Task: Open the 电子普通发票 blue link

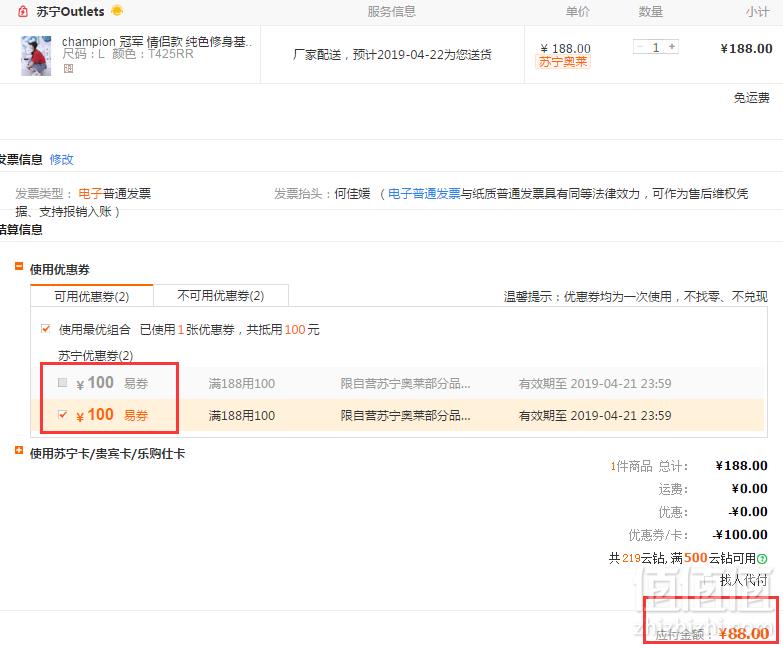Action: (424, 193)
